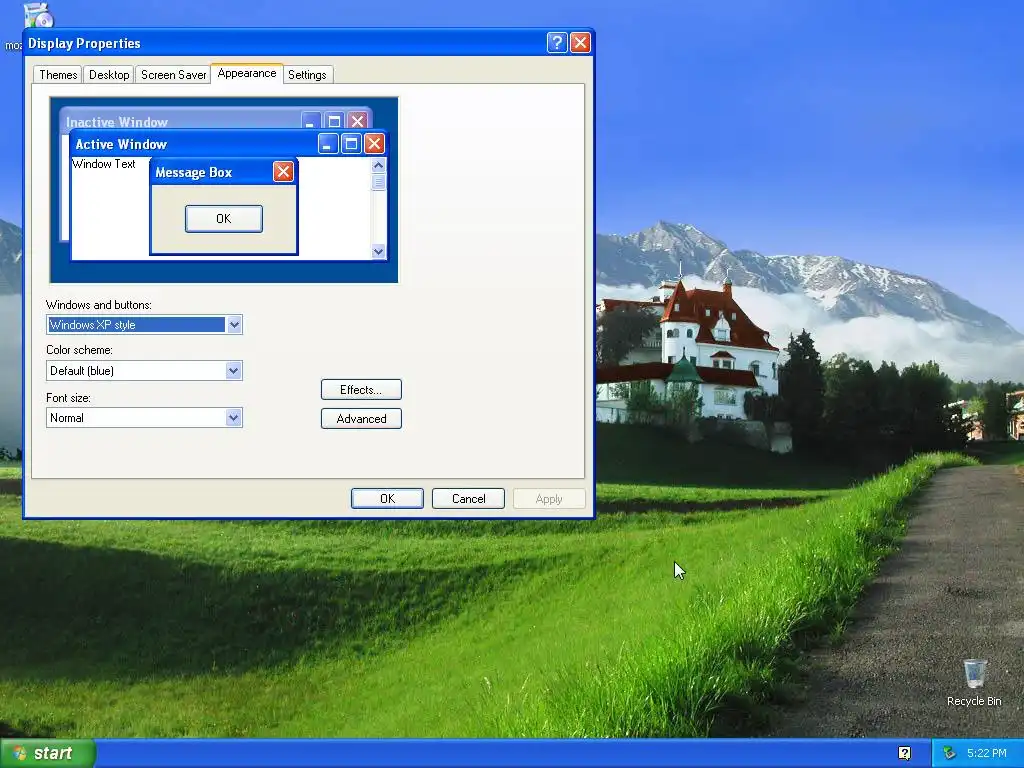Screen dimensions: 1024x768
Task: Open the Recycle Bin desktop icon
Action: point(974,682)
